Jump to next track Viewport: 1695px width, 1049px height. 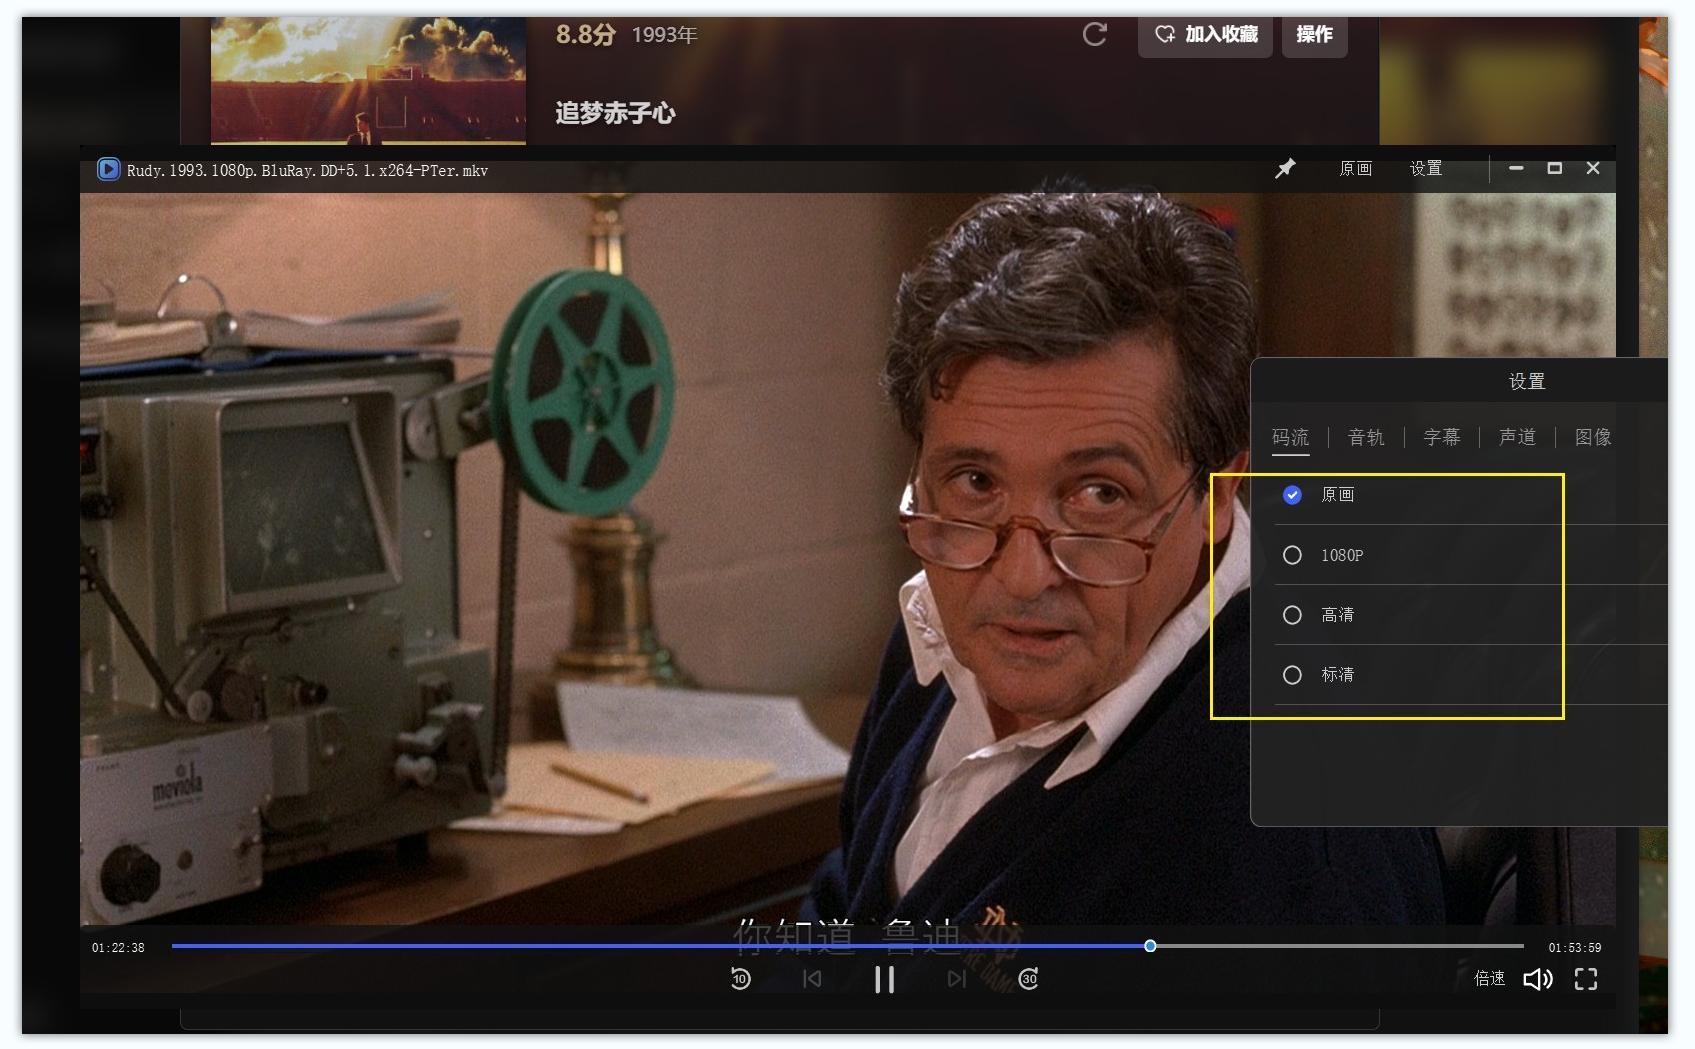pos(956,979)
